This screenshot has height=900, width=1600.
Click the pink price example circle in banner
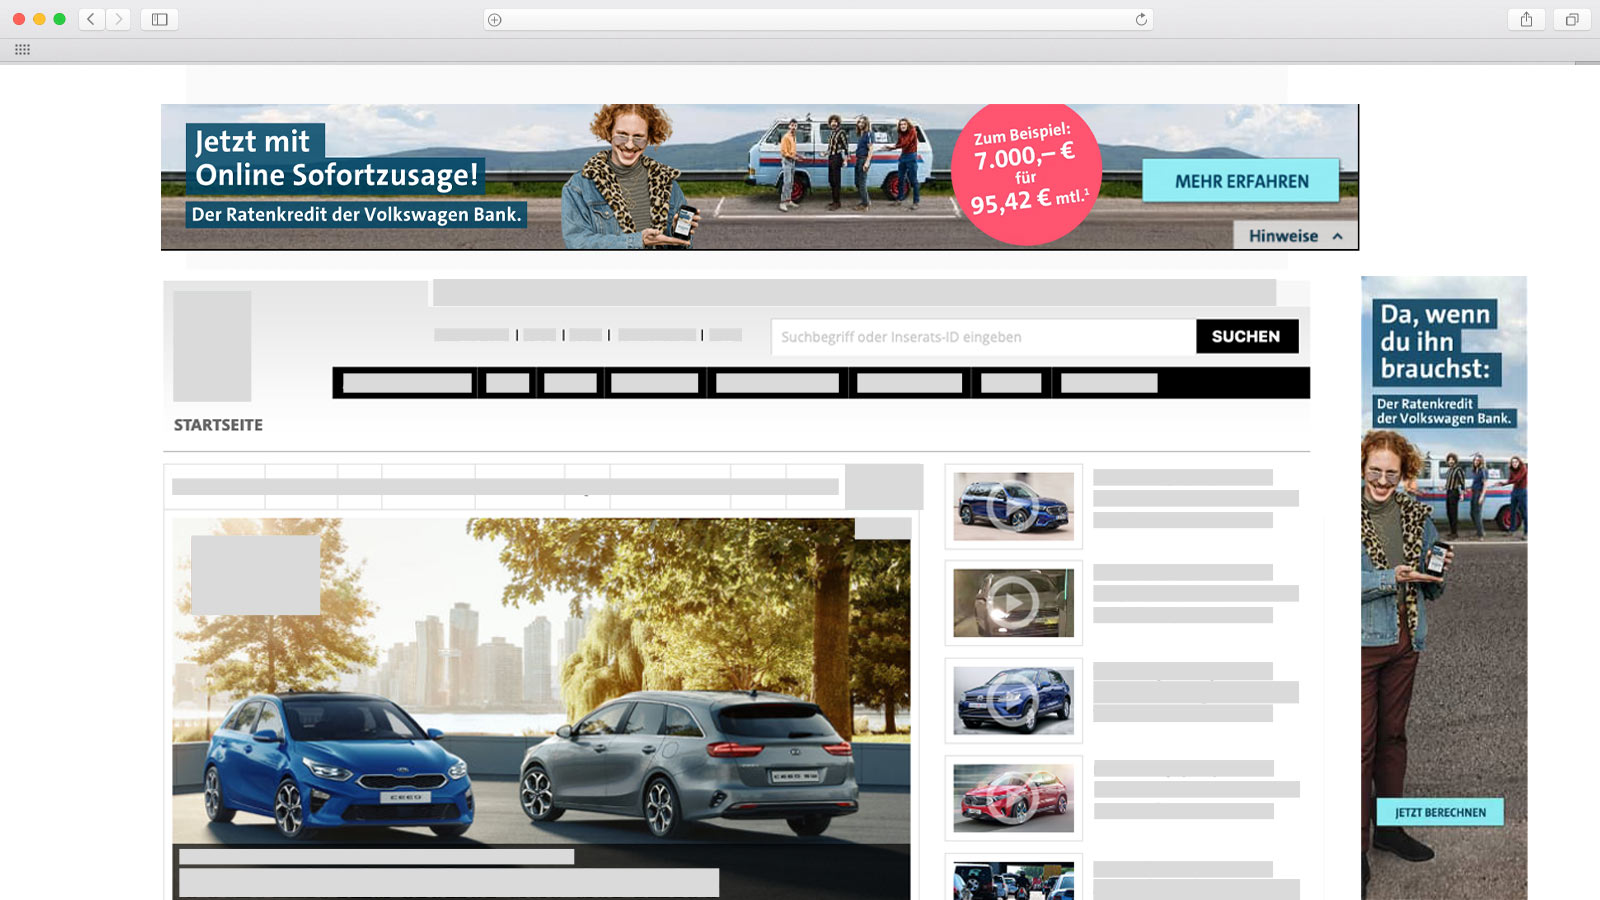point(1025,174)
